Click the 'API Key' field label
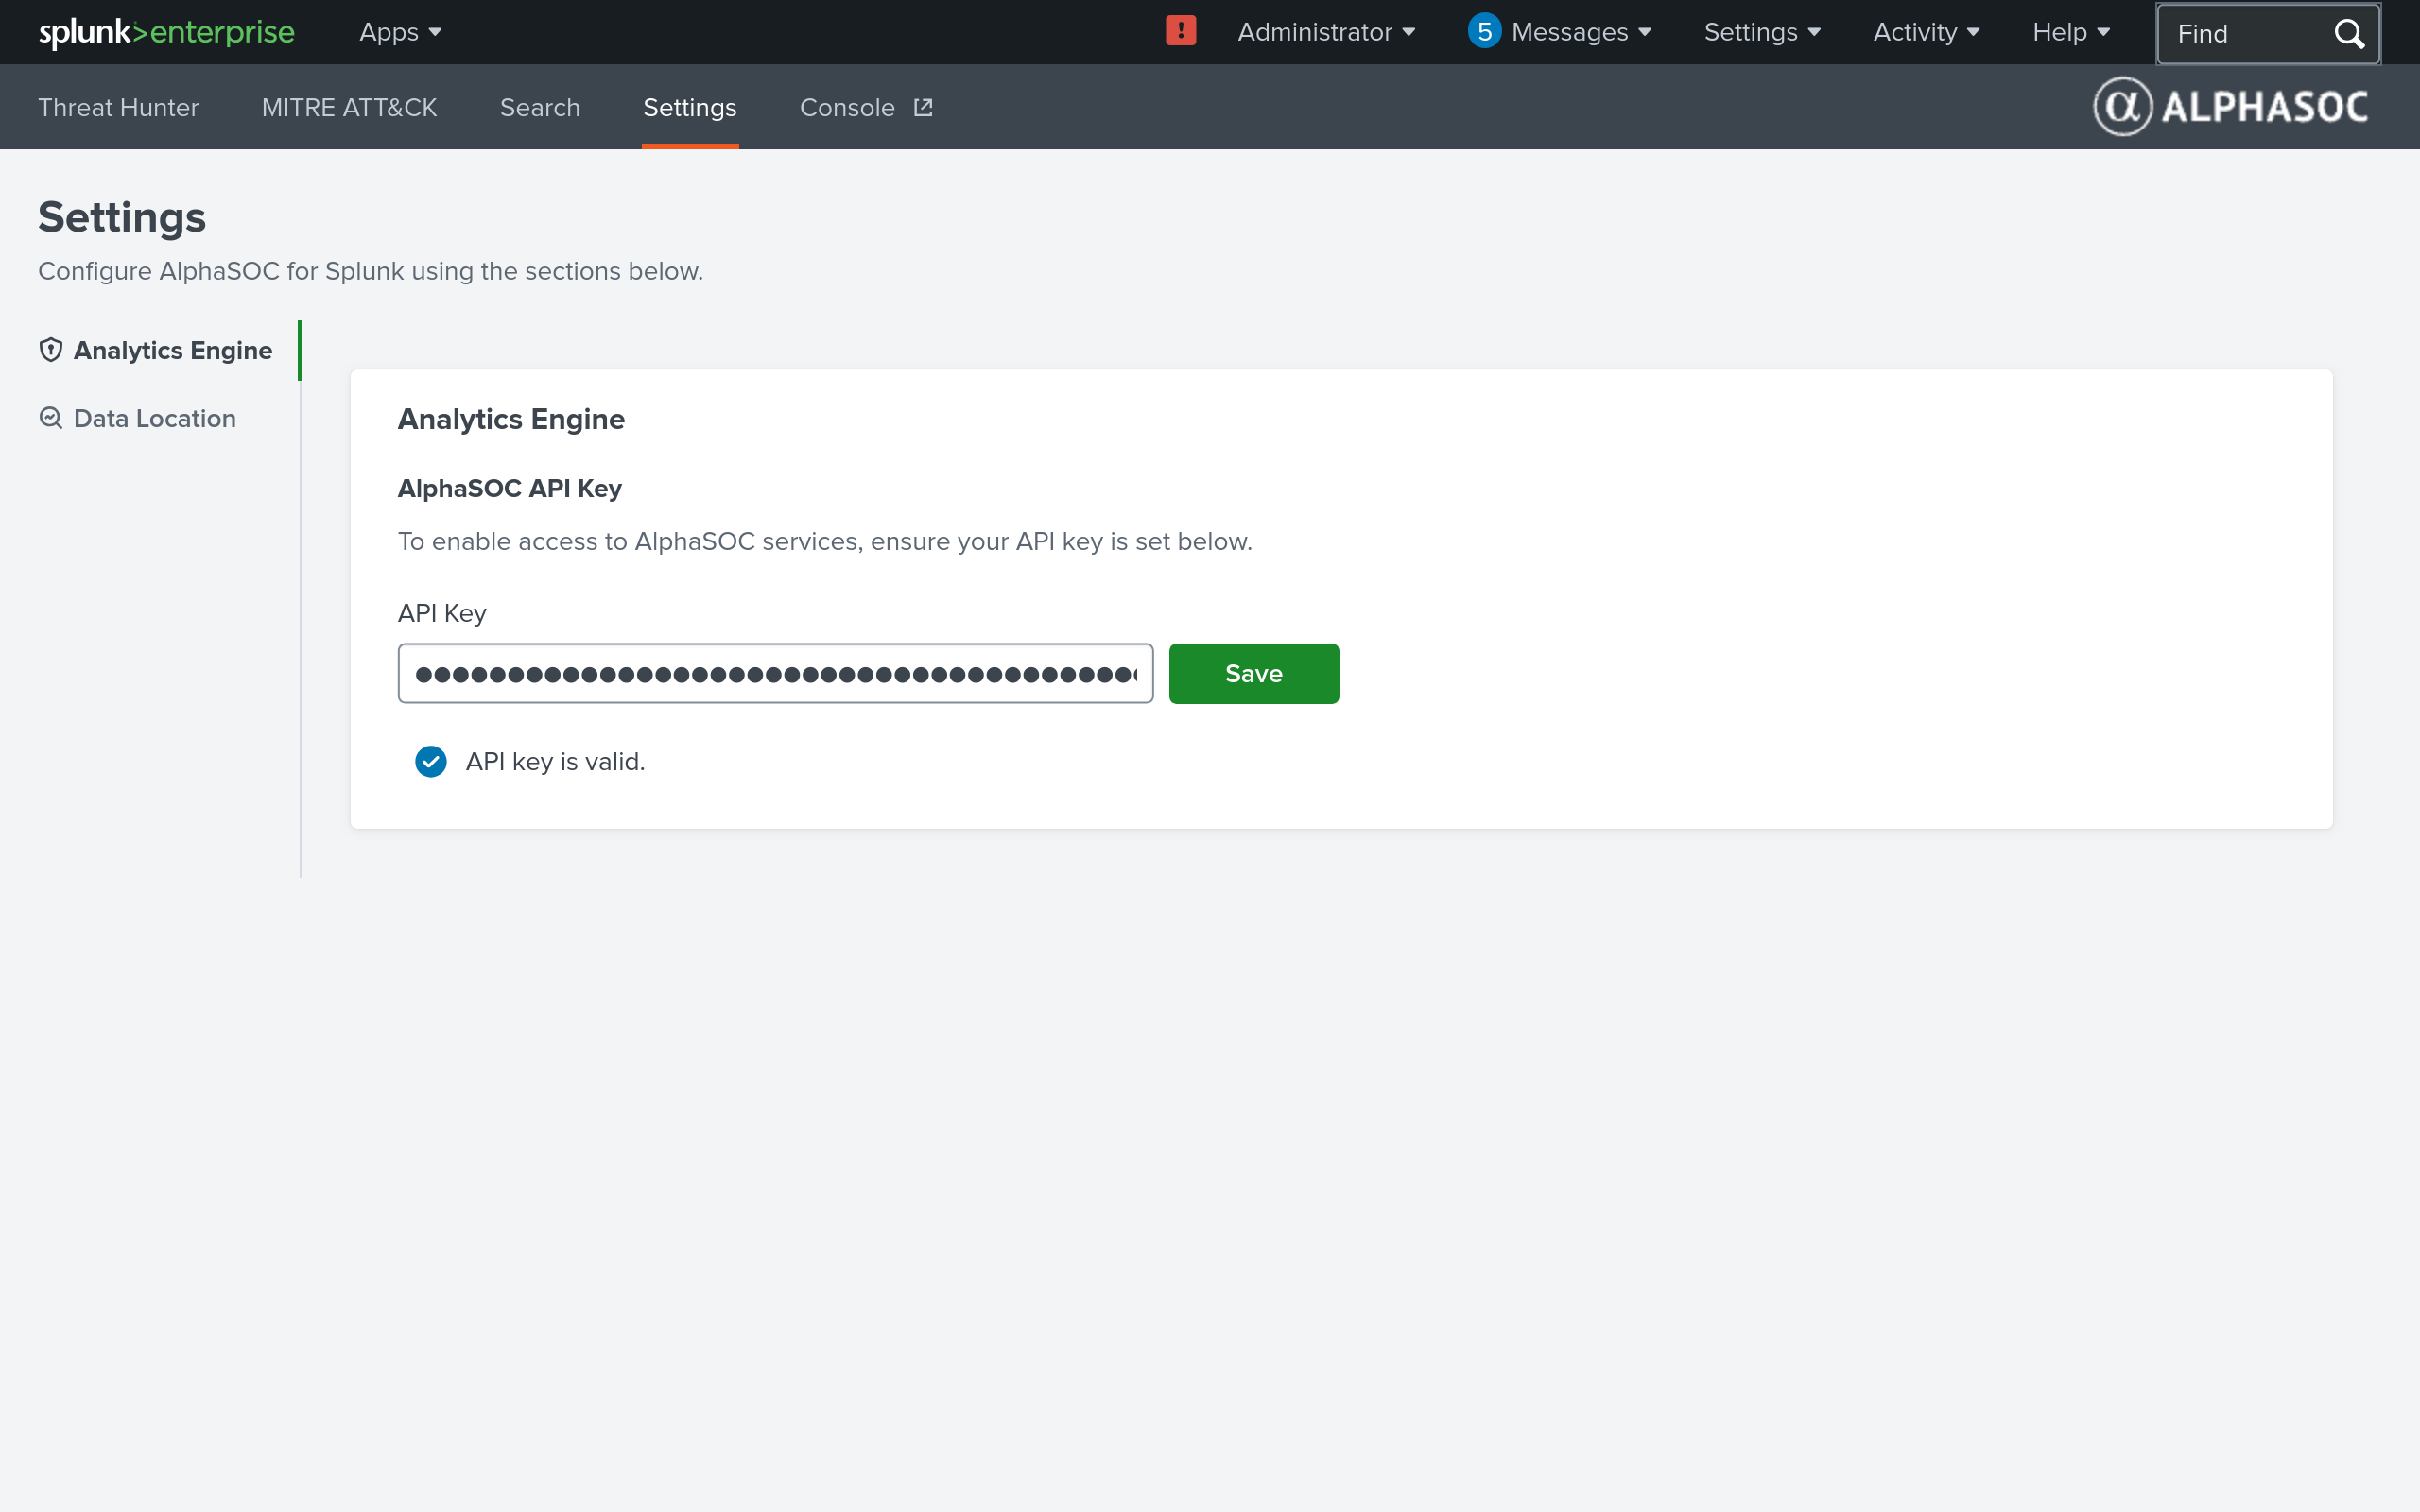Screen dimensions: 2420x1512 click(x=442, y=613)
